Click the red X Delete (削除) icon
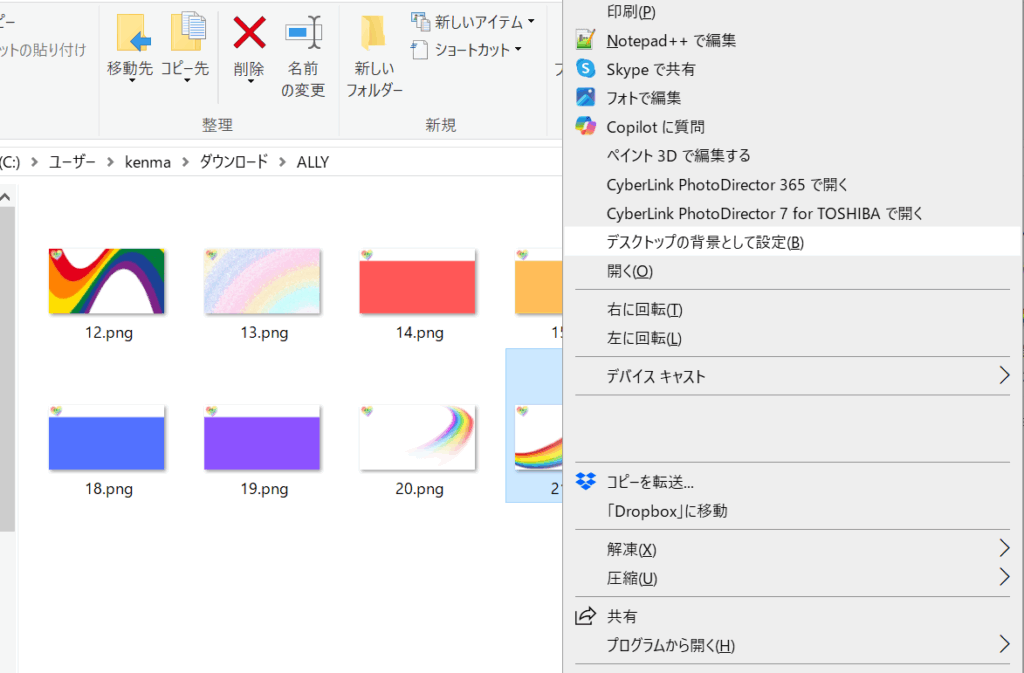This screenshot has height=673, width=1024. pos(249,33)
